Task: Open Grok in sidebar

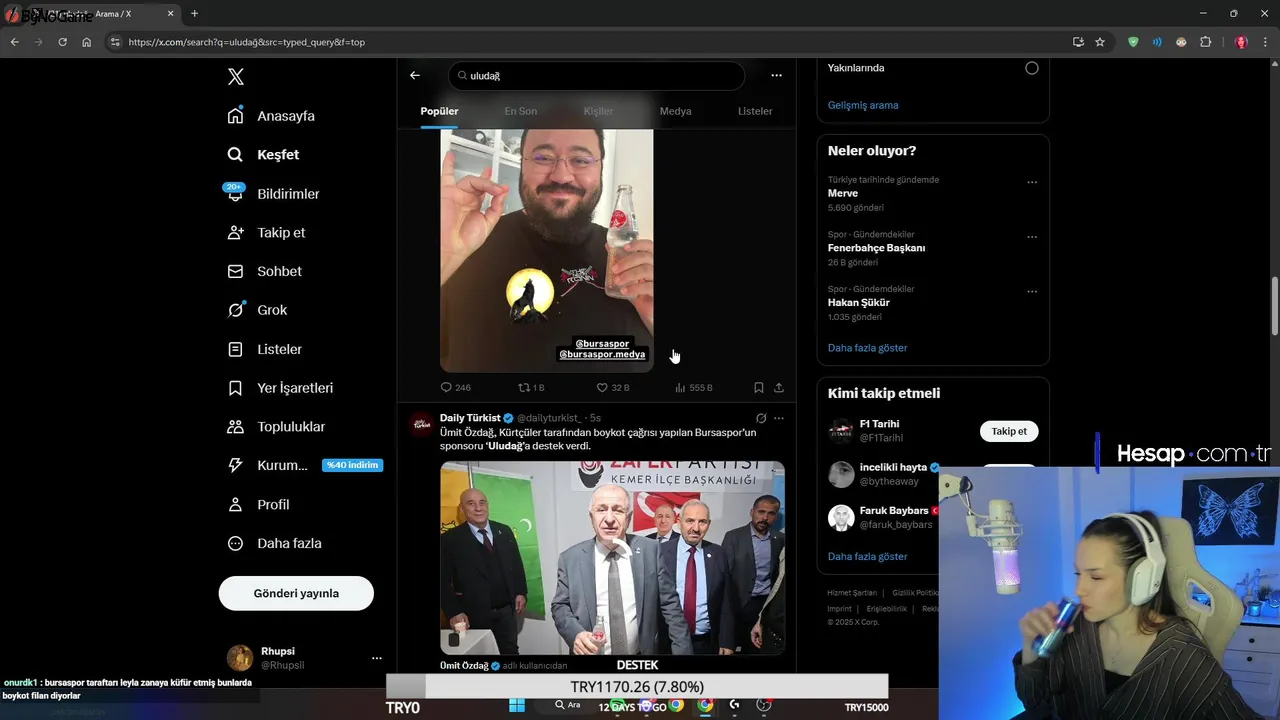Action: click(x=257, y=310)
